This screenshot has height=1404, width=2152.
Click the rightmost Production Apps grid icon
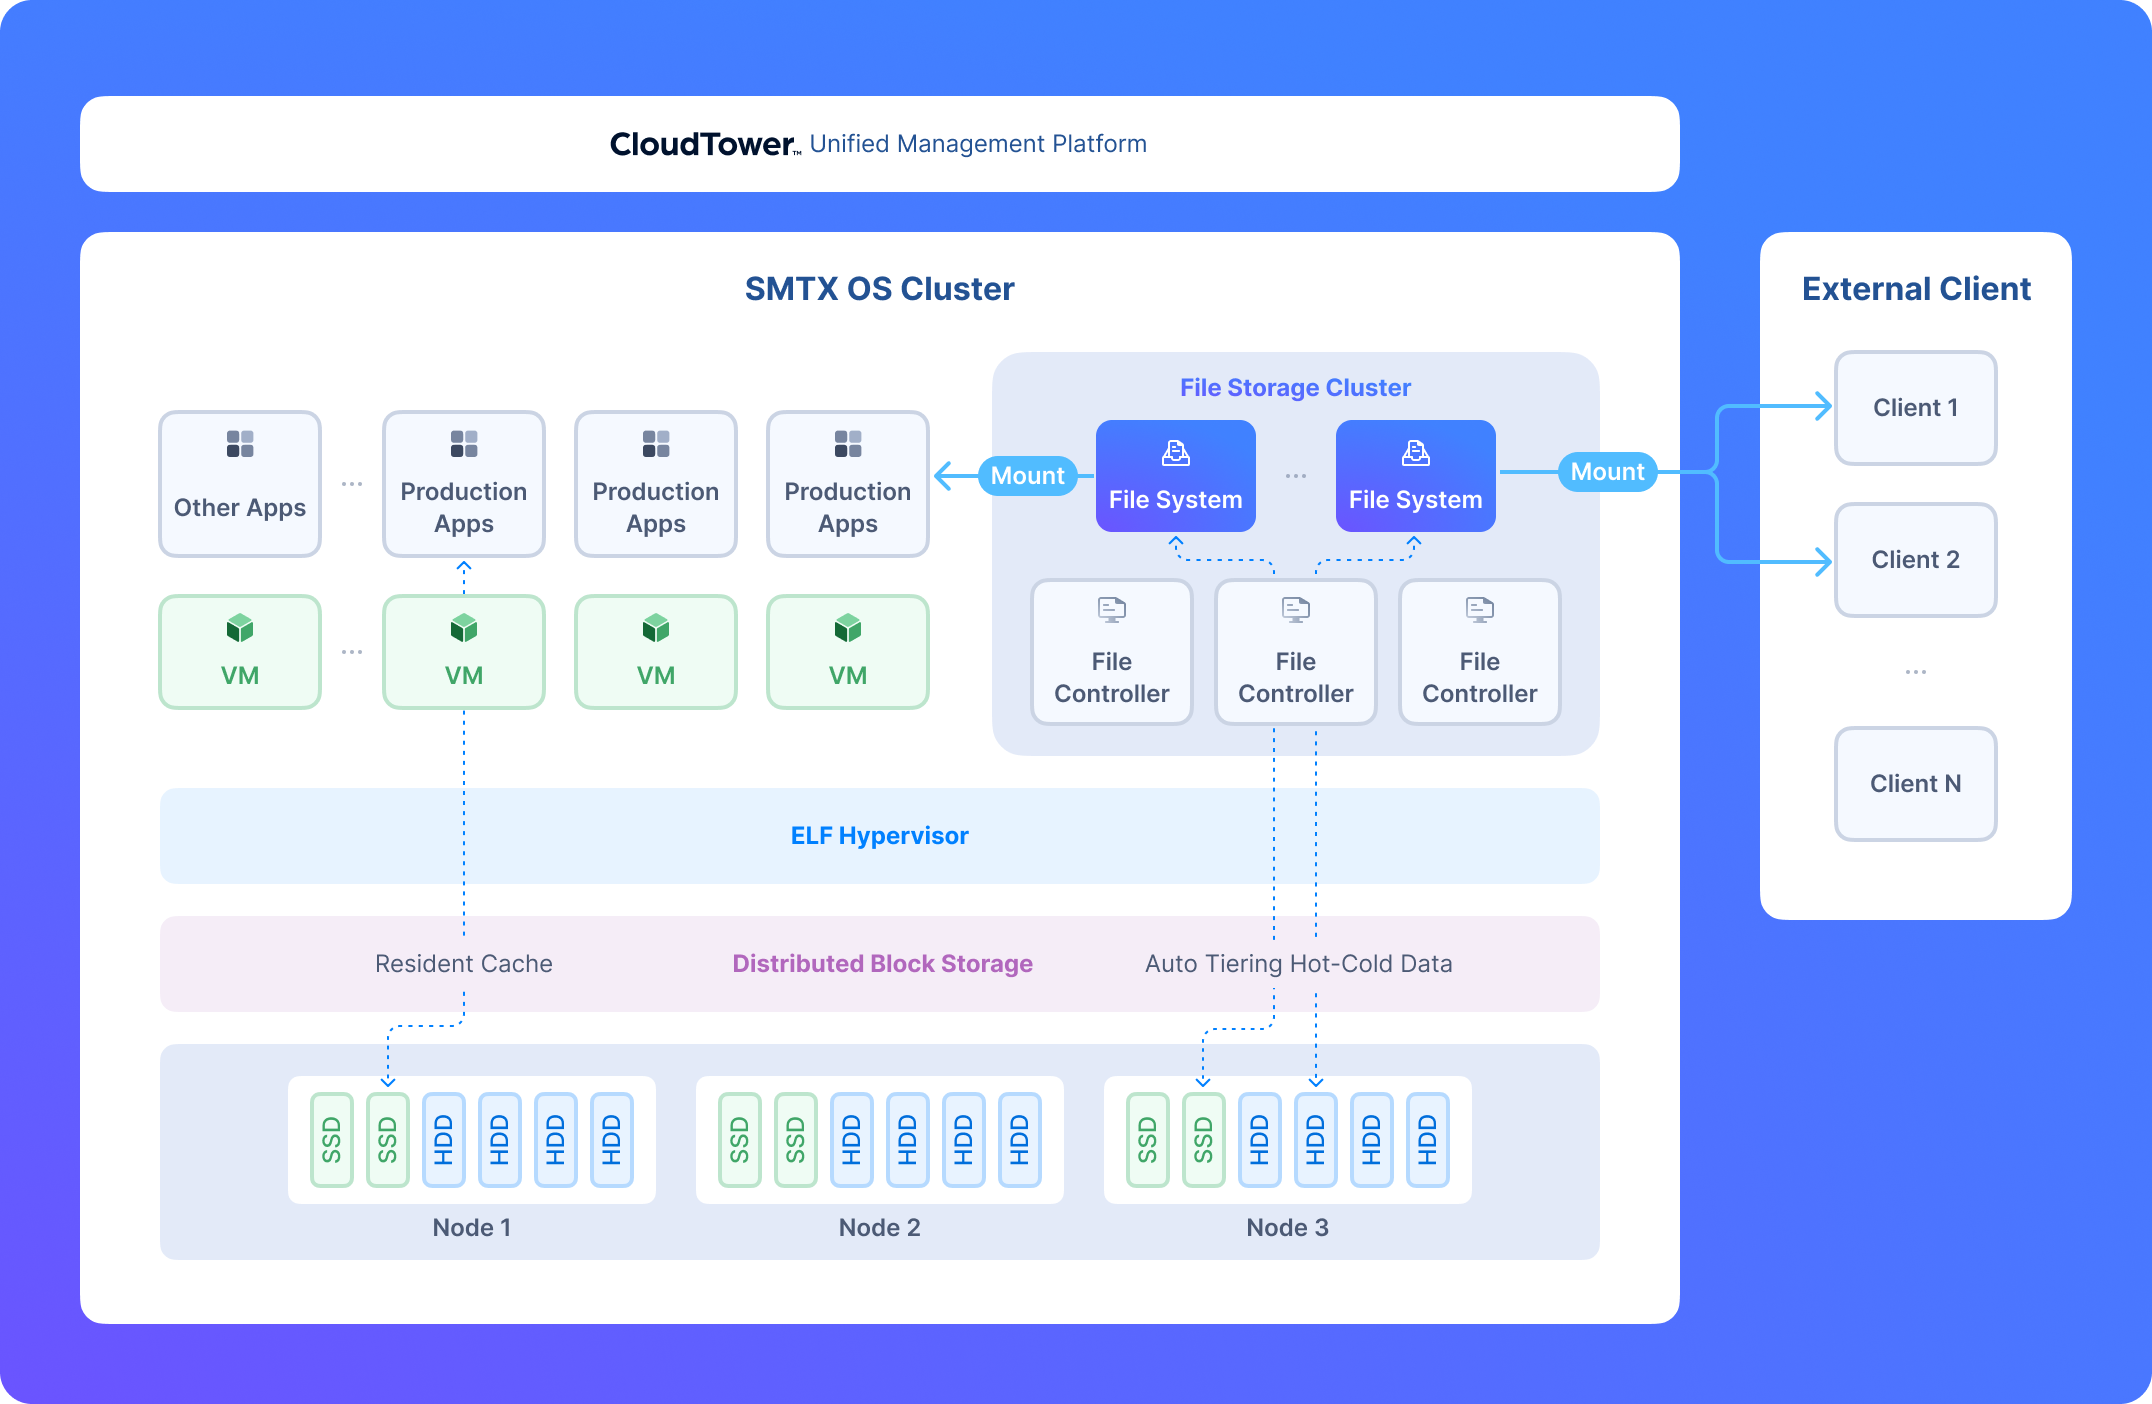[x=848, y=444]
